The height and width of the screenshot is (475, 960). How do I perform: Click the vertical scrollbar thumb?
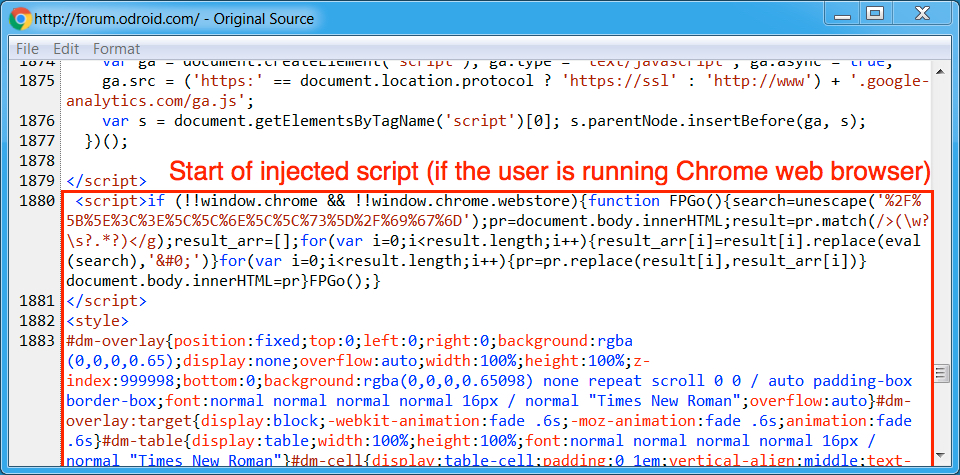pyautogui.click(x=940, y=373)
